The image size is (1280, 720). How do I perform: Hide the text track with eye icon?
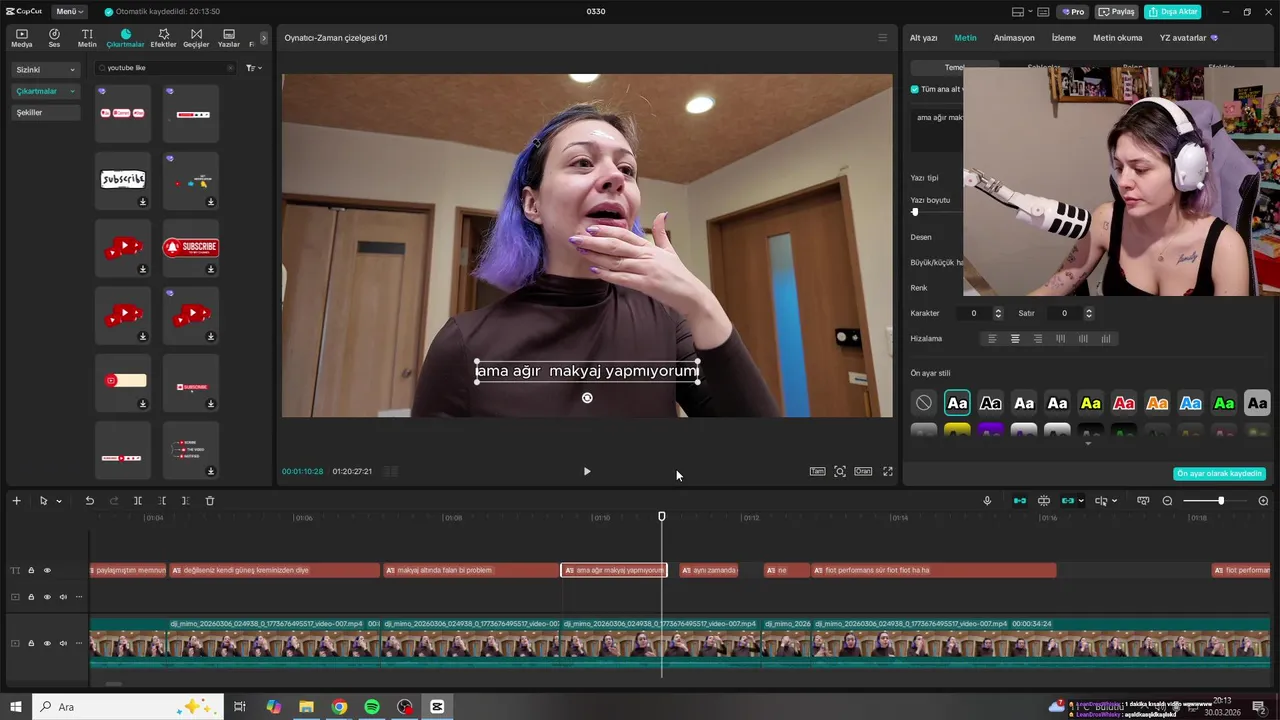(x=47, y=570)
